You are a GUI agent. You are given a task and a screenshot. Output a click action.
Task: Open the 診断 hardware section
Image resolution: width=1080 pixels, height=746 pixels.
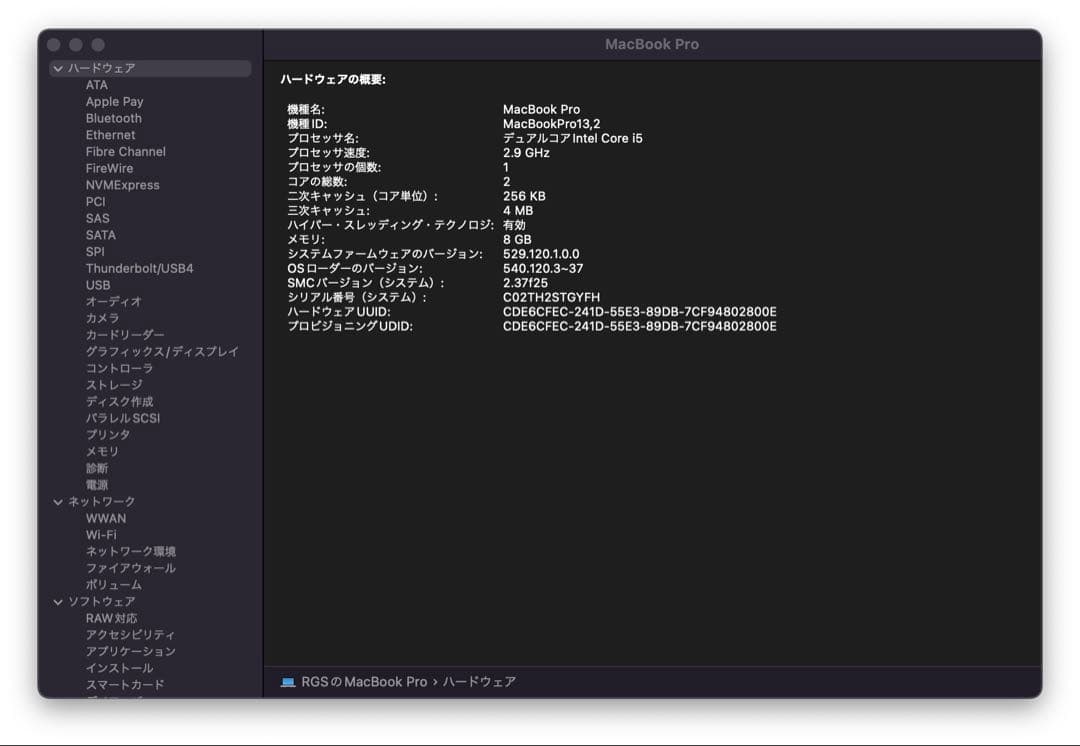pyautogui.click(x=96, y=468)
